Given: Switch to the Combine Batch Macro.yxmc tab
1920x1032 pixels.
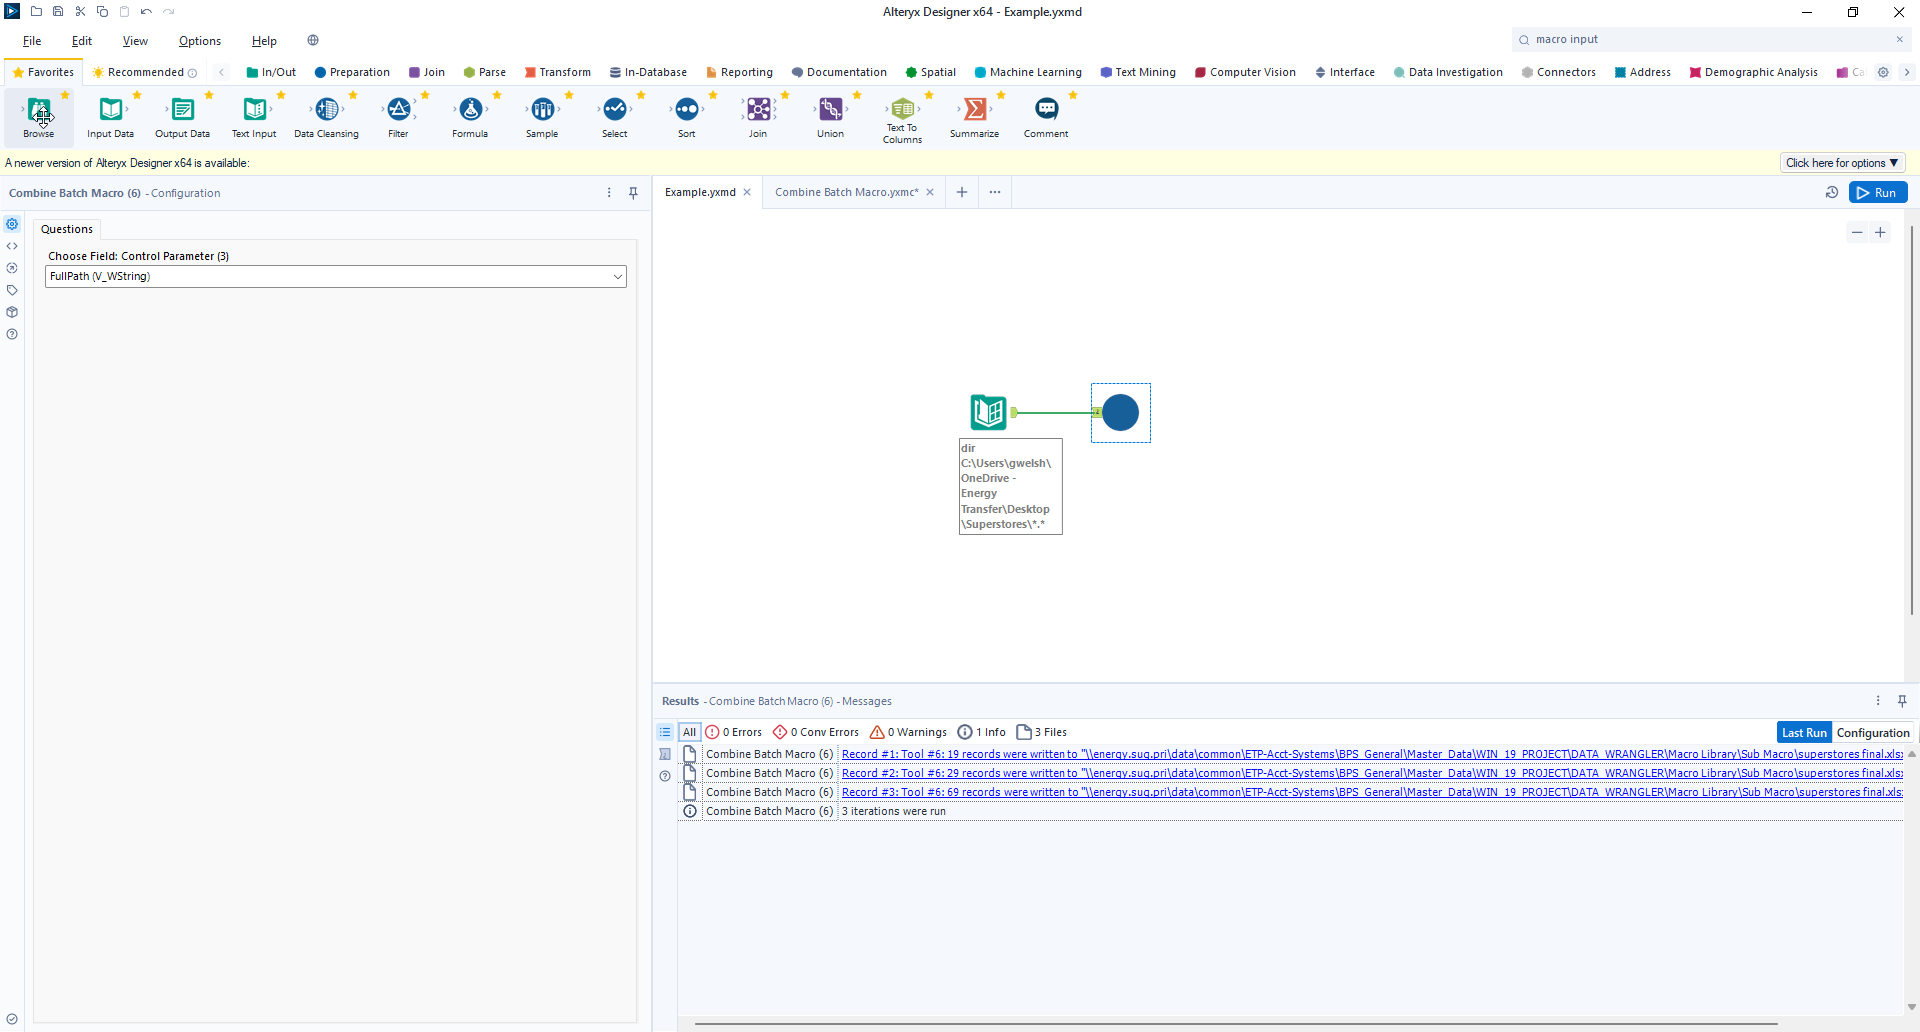Looking at the screenshot, I should pos(846,192).
